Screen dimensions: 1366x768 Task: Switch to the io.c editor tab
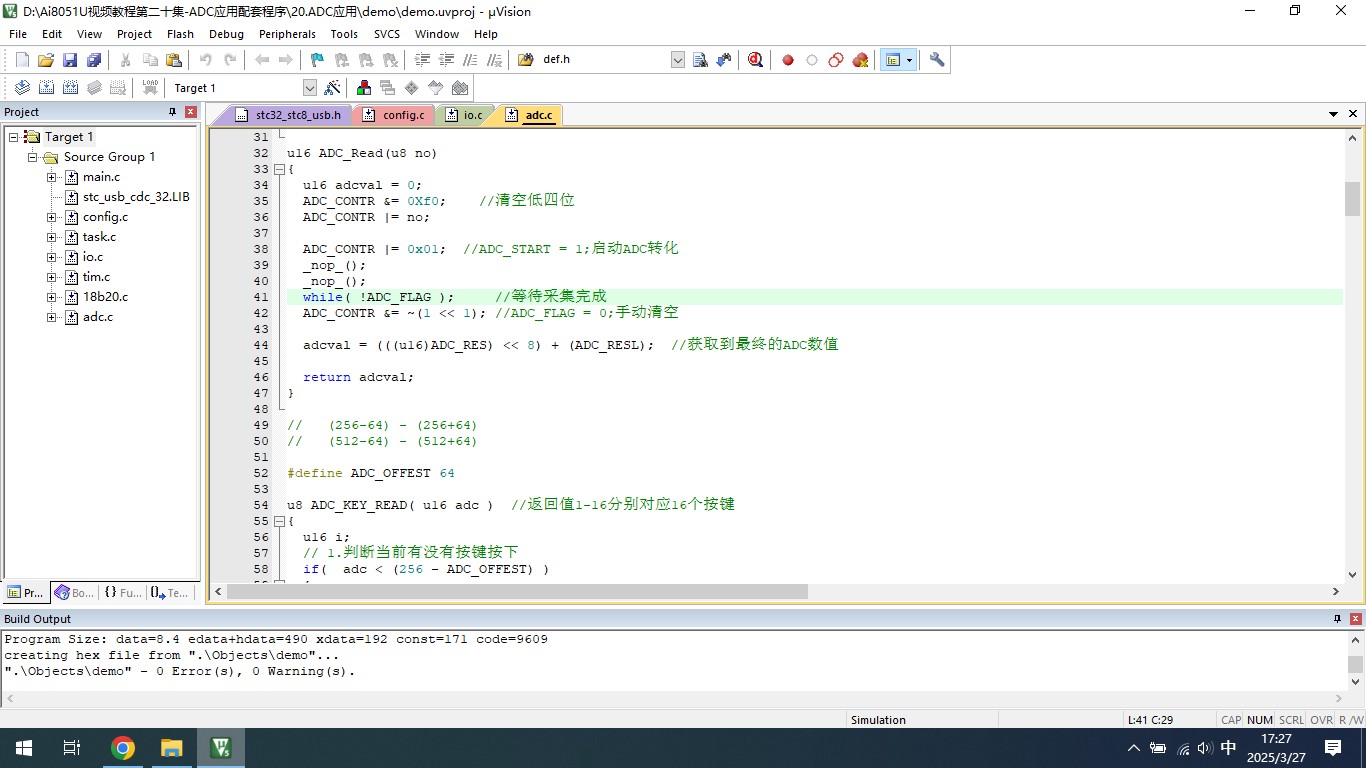pyautogui.click(x=465, y=115)
